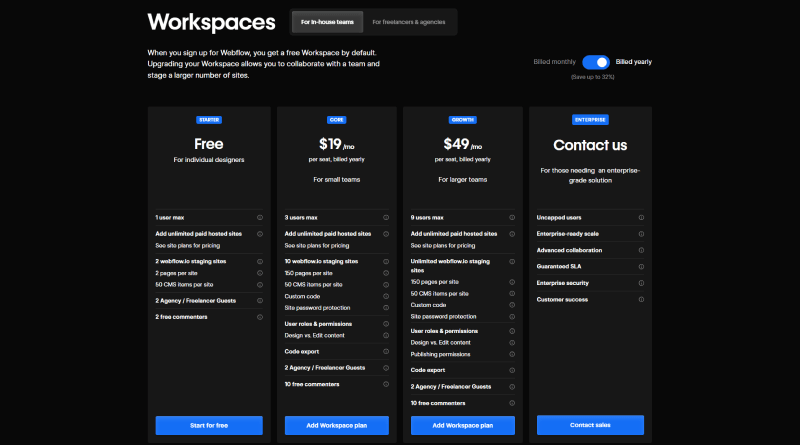Screen dimensions: 800x445
Task: Click Starter's See site plans for pricing text
Action: tap(188, 245)
